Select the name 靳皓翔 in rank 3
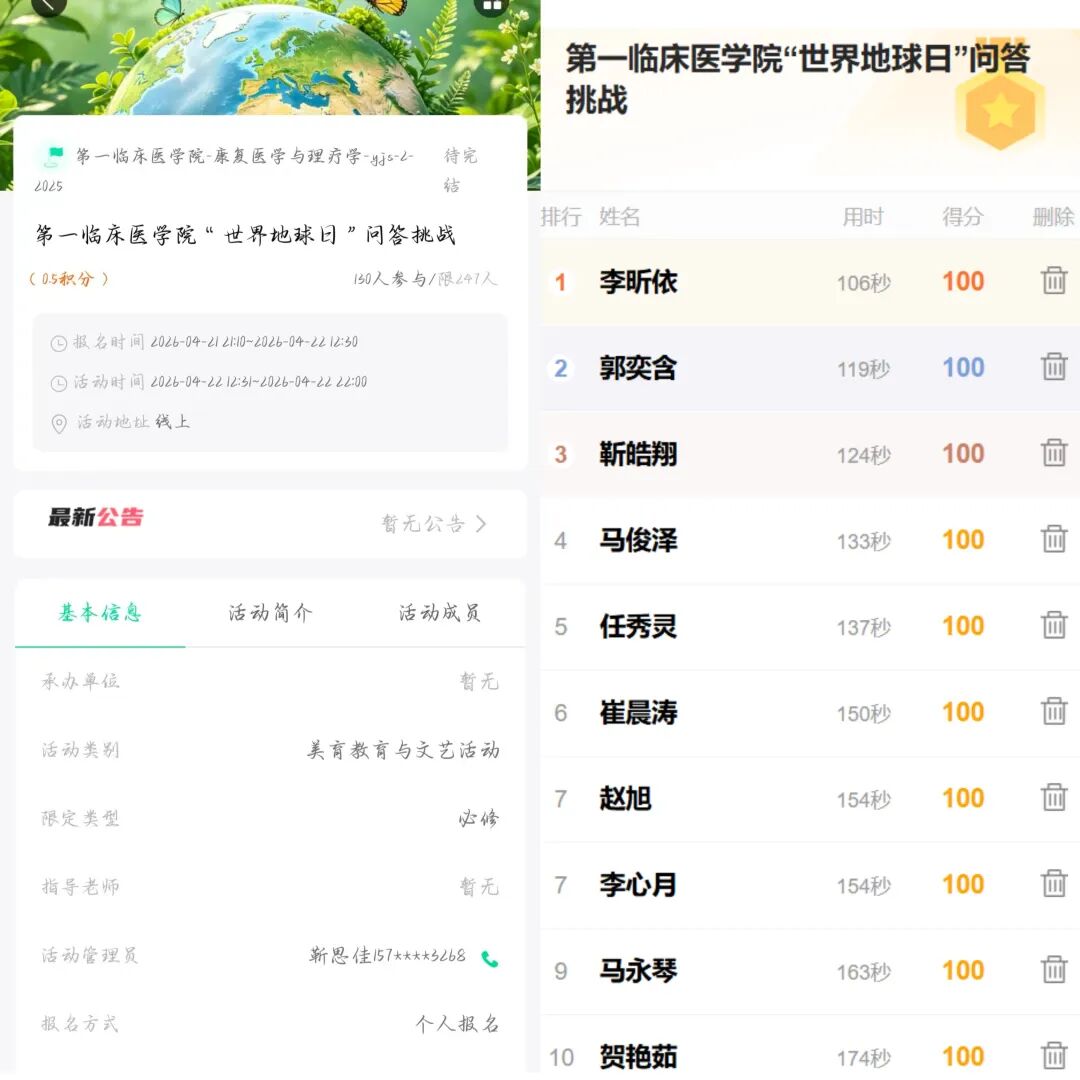Viewport: 1080px width, 1080px height. 638,454
